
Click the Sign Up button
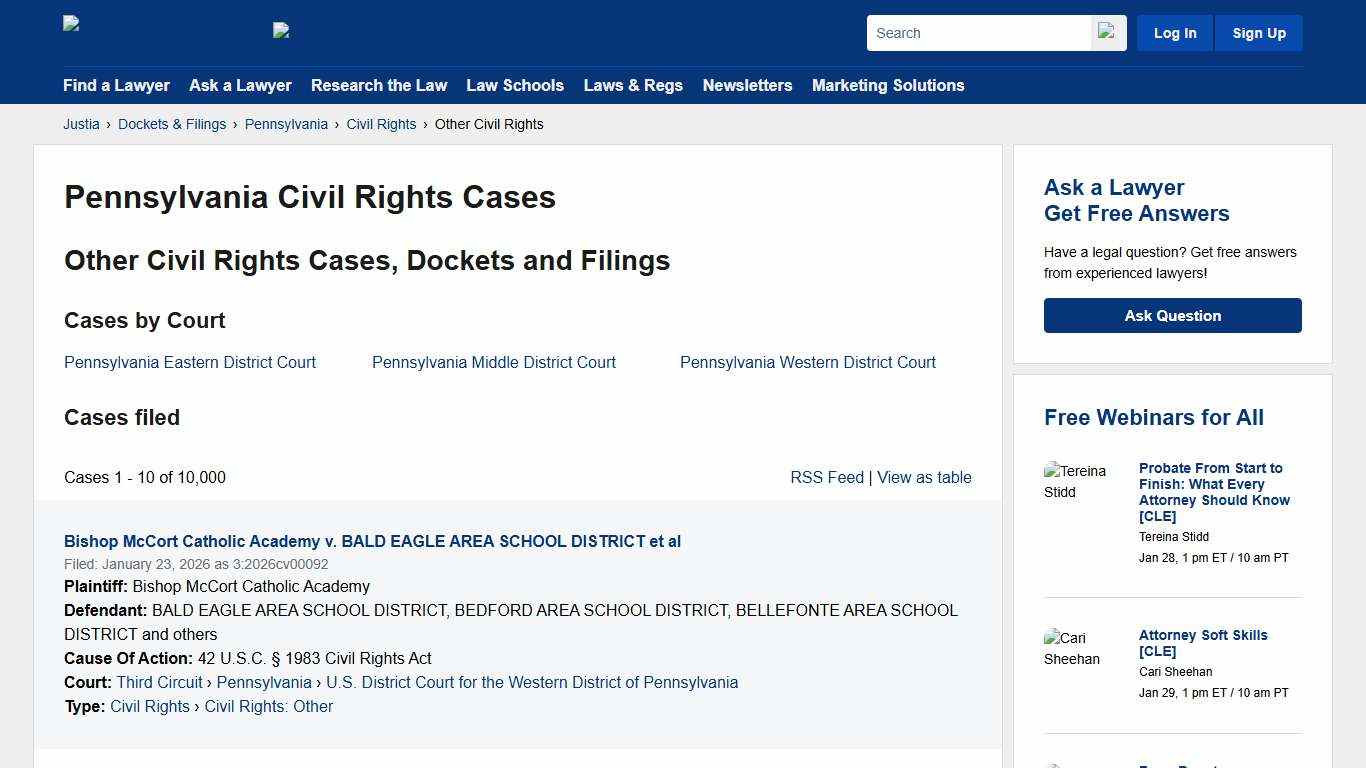pyautogui.click(x=1258, y=32)
